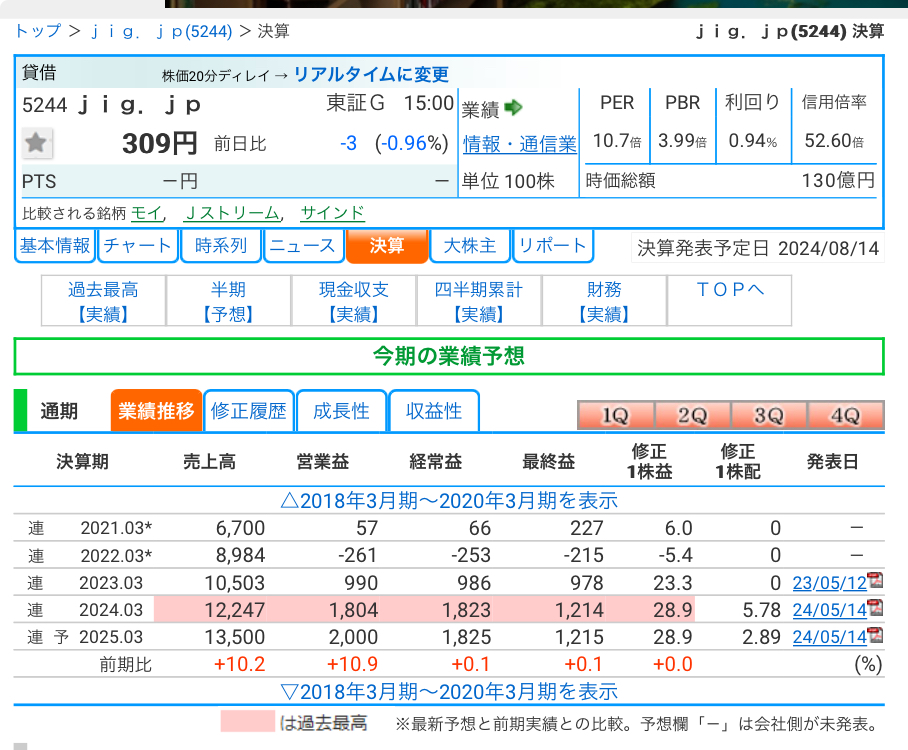This screenshot has height=750, width=908.
Task: Click 前期比 +10.2 sales growth value
Action: tap(240, 664)
